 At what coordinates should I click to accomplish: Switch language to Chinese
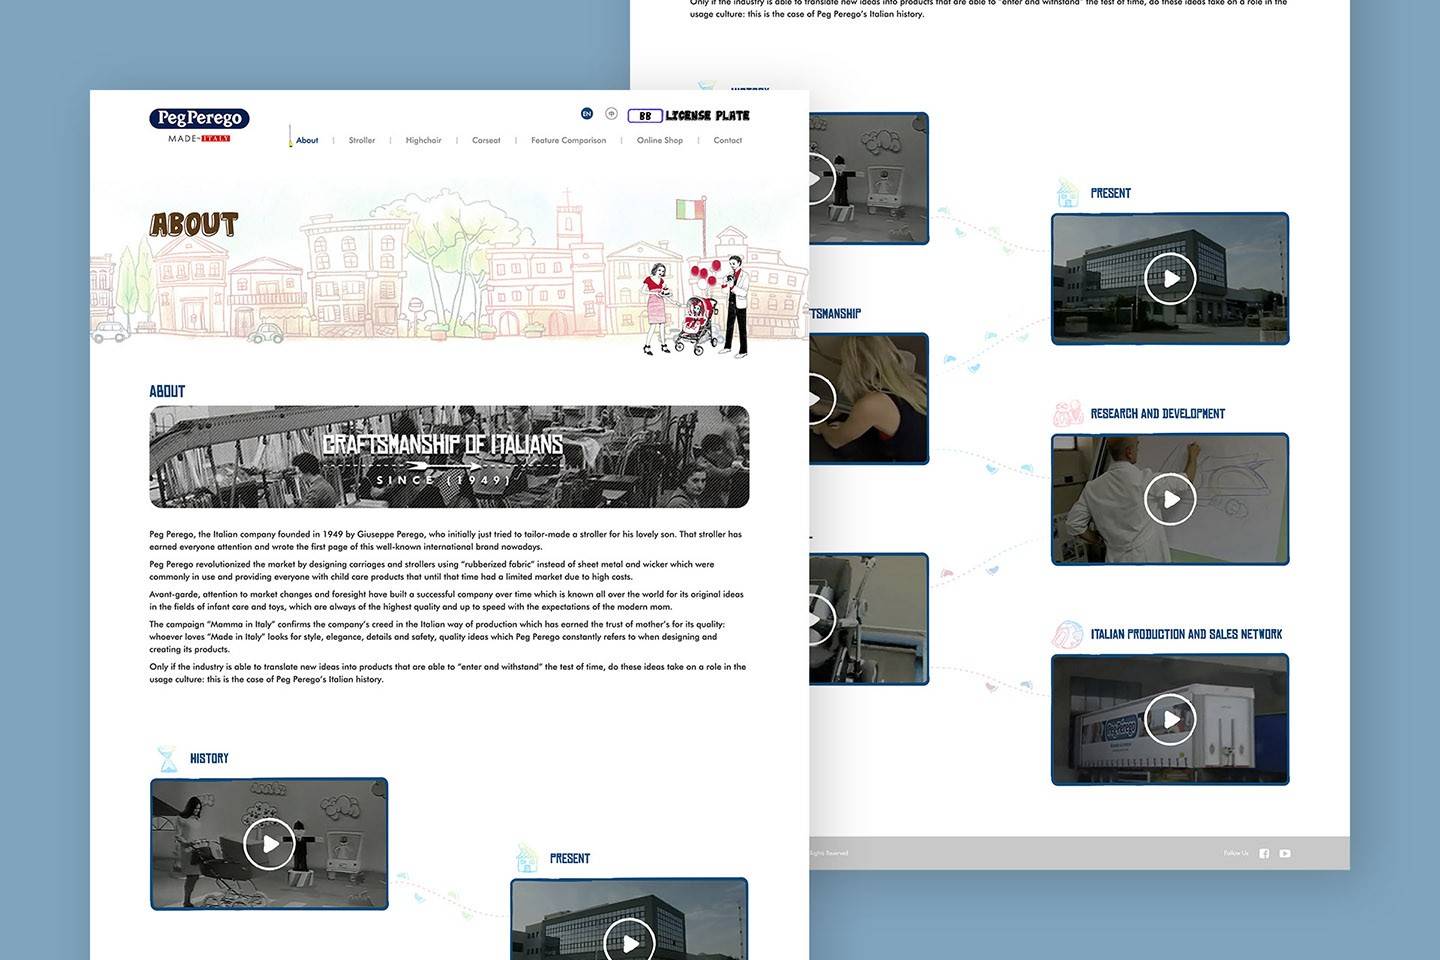coord(611,114)
